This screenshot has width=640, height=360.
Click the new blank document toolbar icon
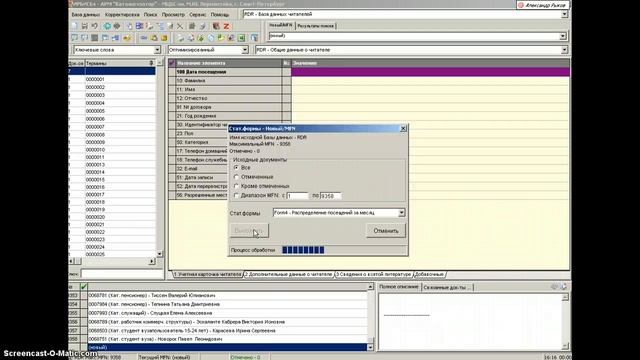pos(74,26)
